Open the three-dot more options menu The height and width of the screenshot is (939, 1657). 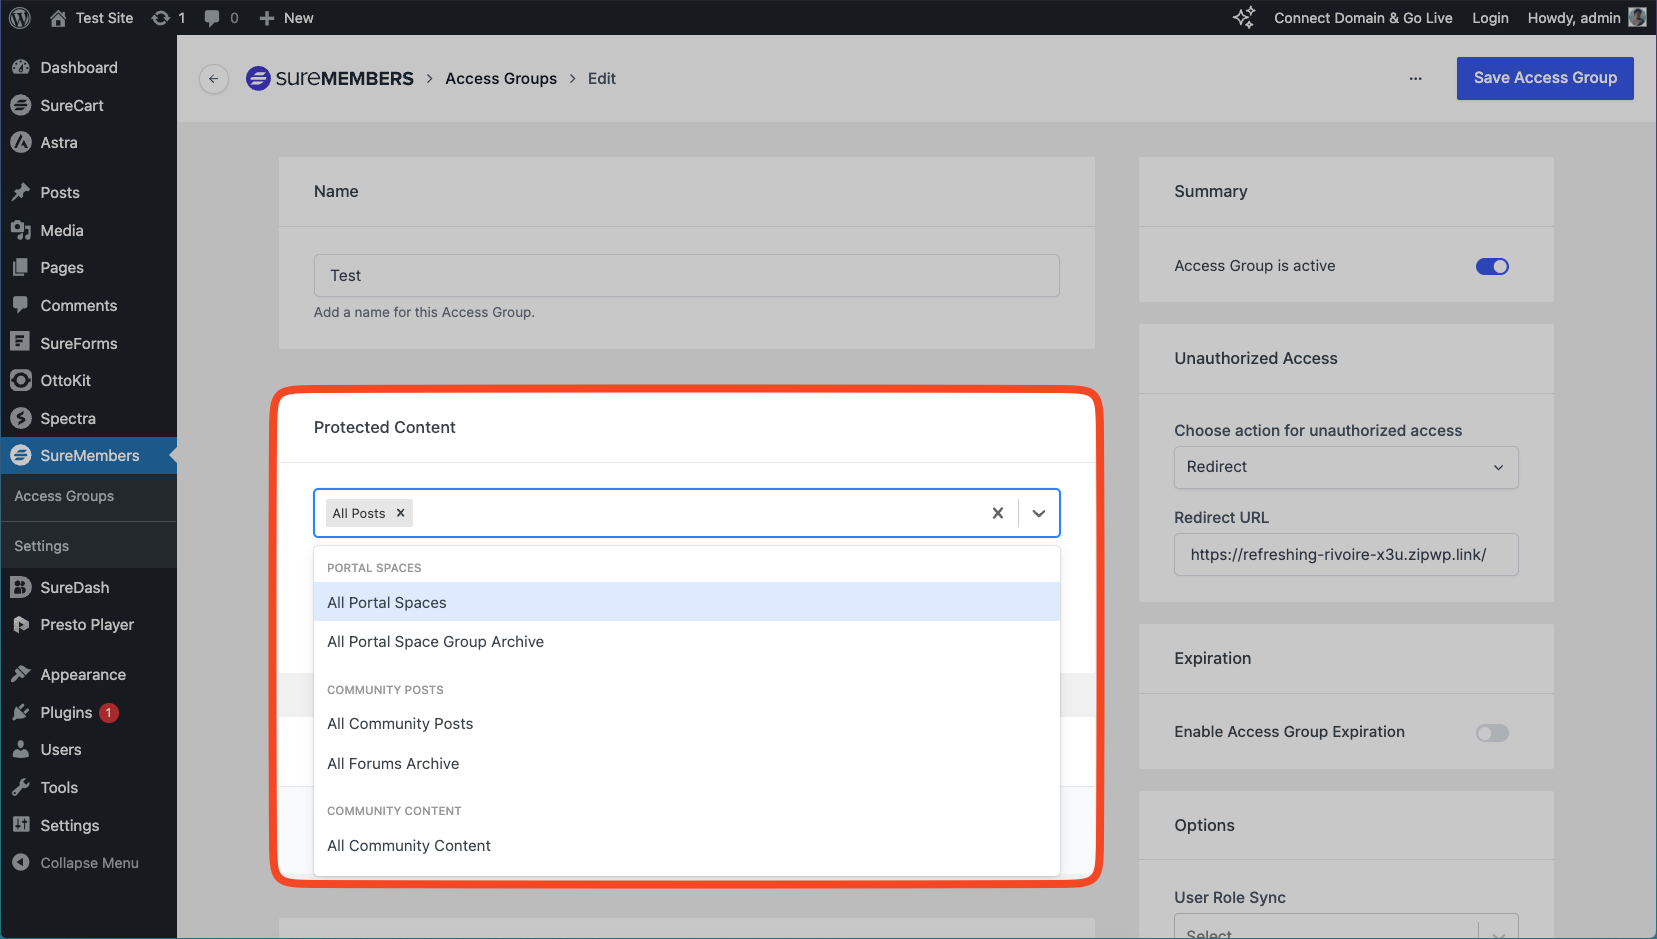[x=1415, y=78]
